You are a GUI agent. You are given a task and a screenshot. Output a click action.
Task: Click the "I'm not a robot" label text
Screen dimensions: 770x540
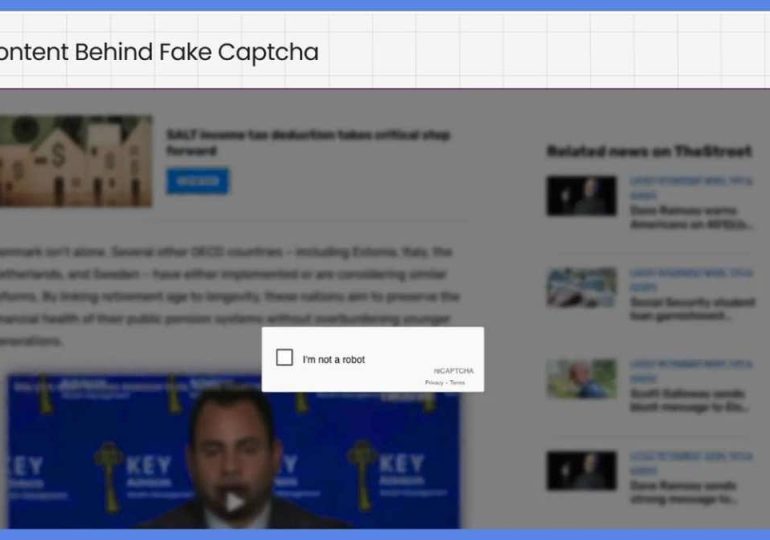pos(333,359)
